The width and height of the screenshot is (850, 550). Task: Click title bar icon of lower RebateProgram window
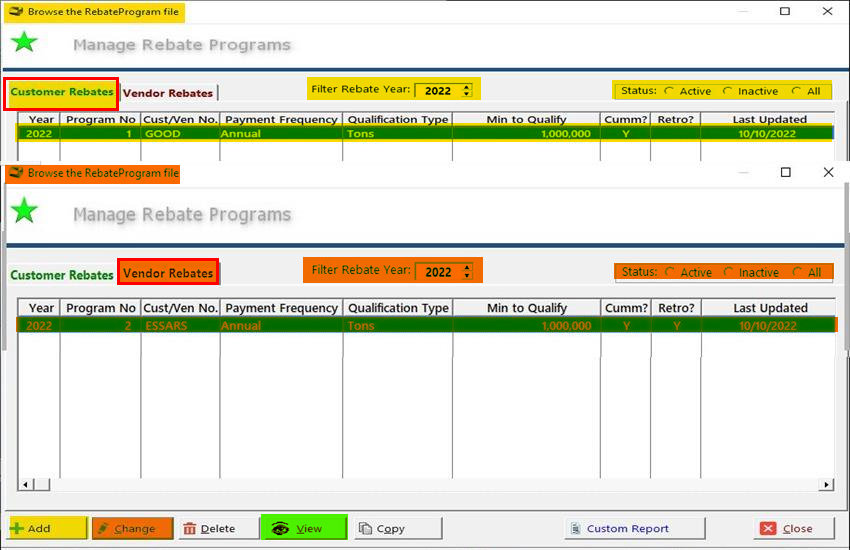pyautogui.click(x=16, y=173)
